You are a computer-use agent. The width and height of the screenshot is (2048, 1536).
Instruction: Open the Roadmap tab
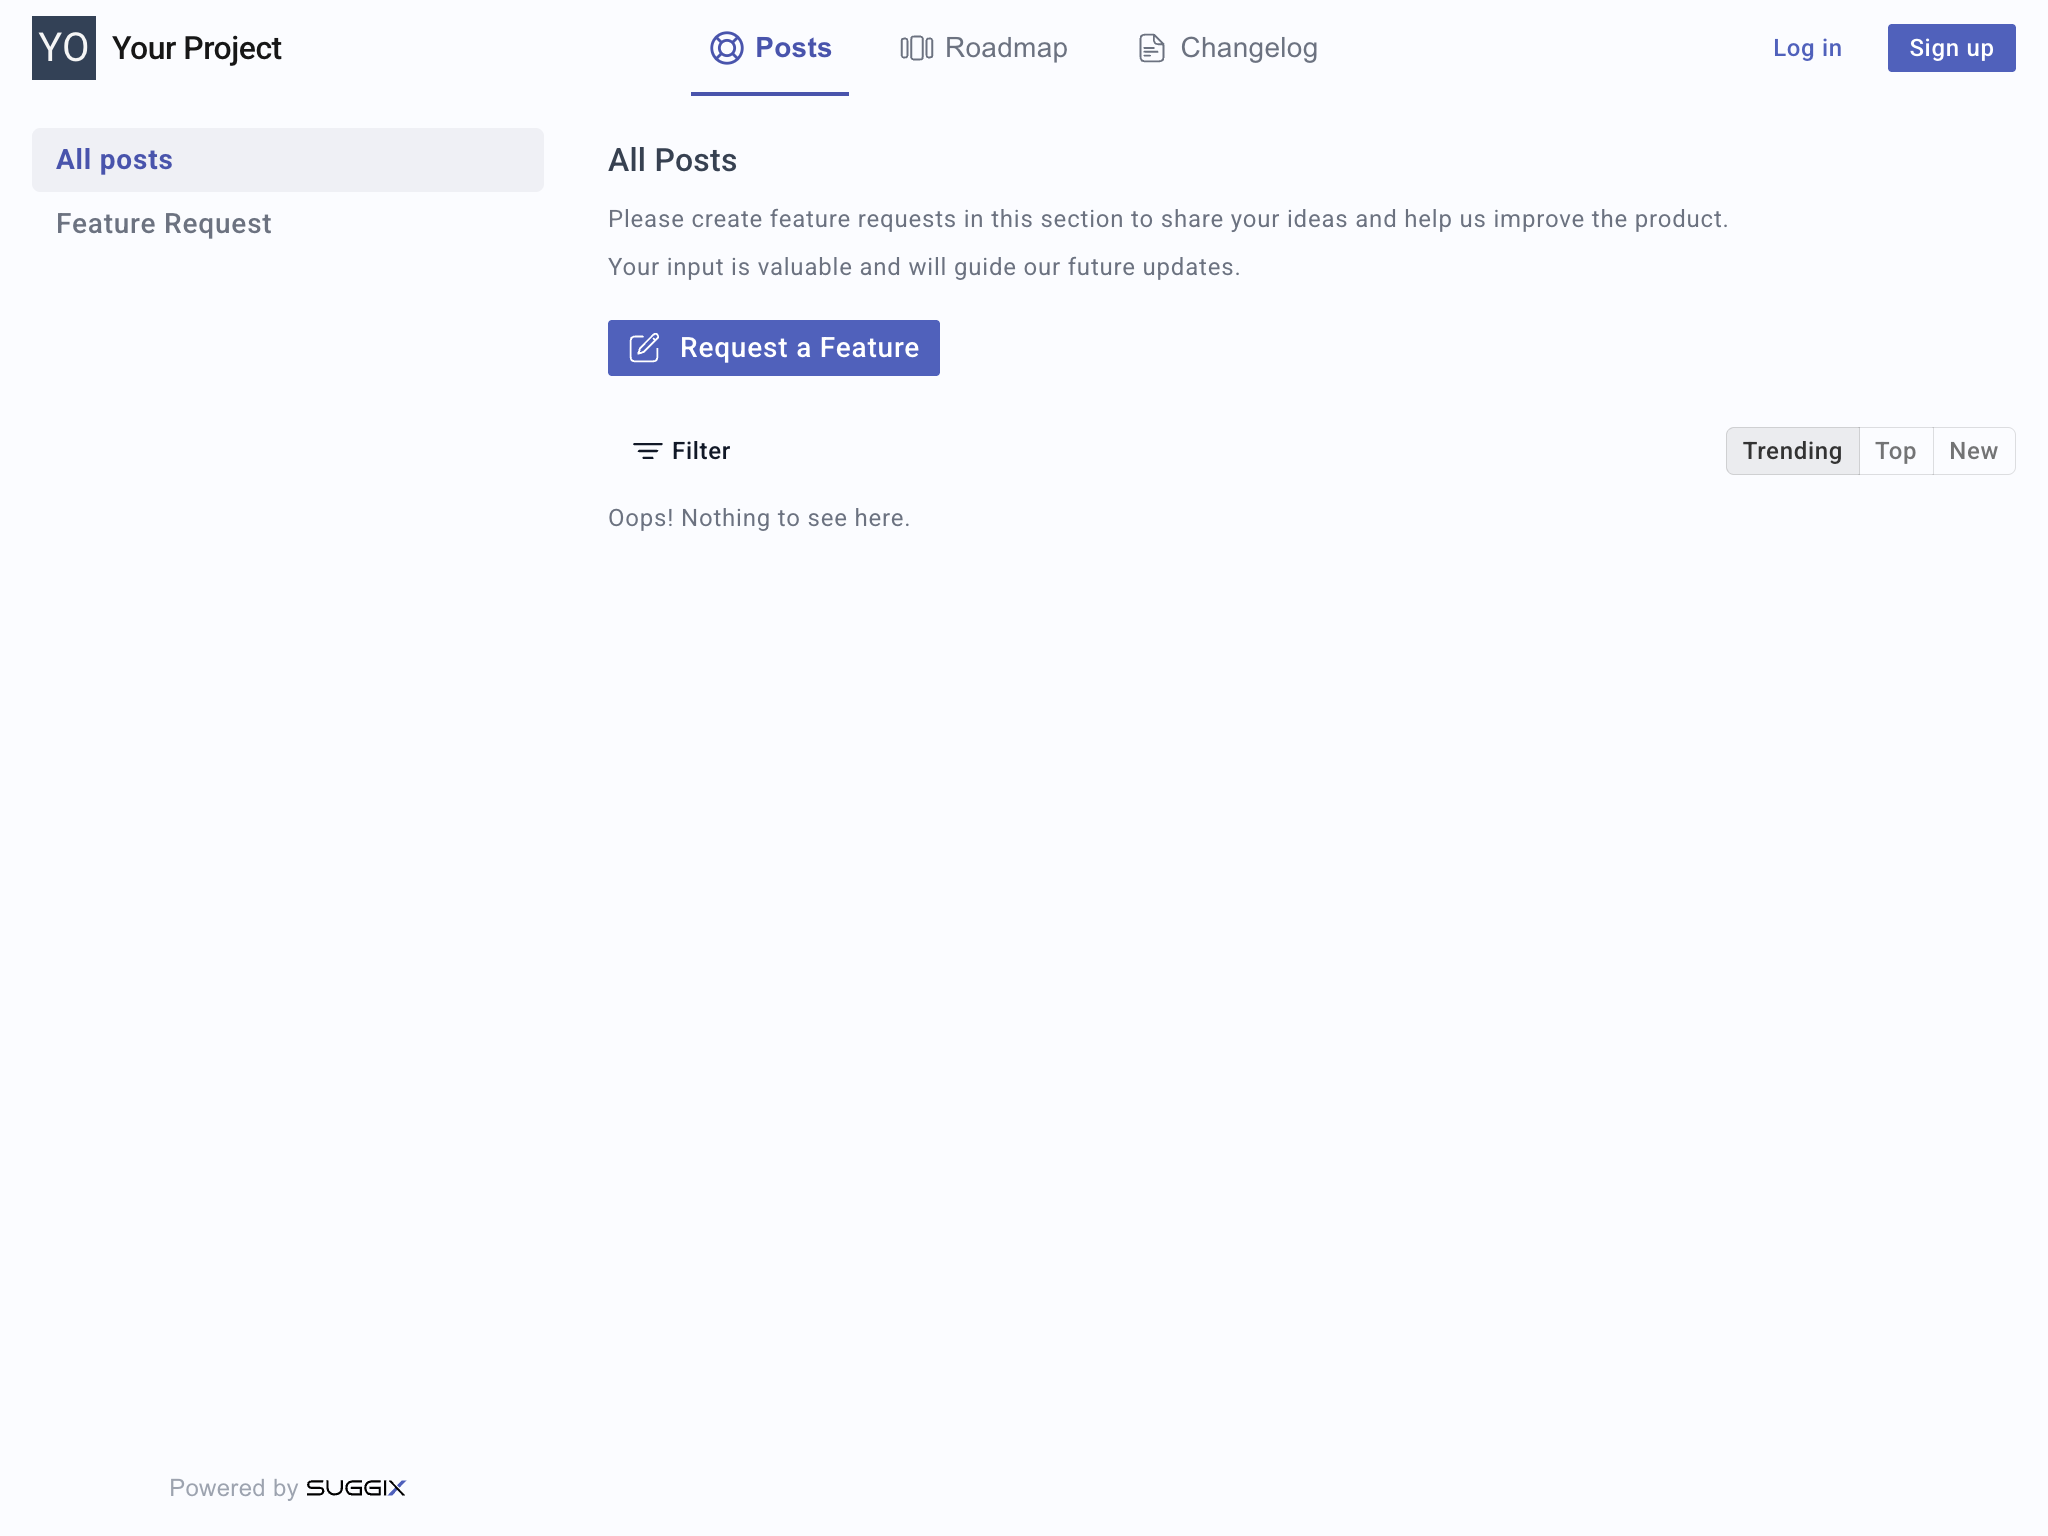coord(1005,48)
